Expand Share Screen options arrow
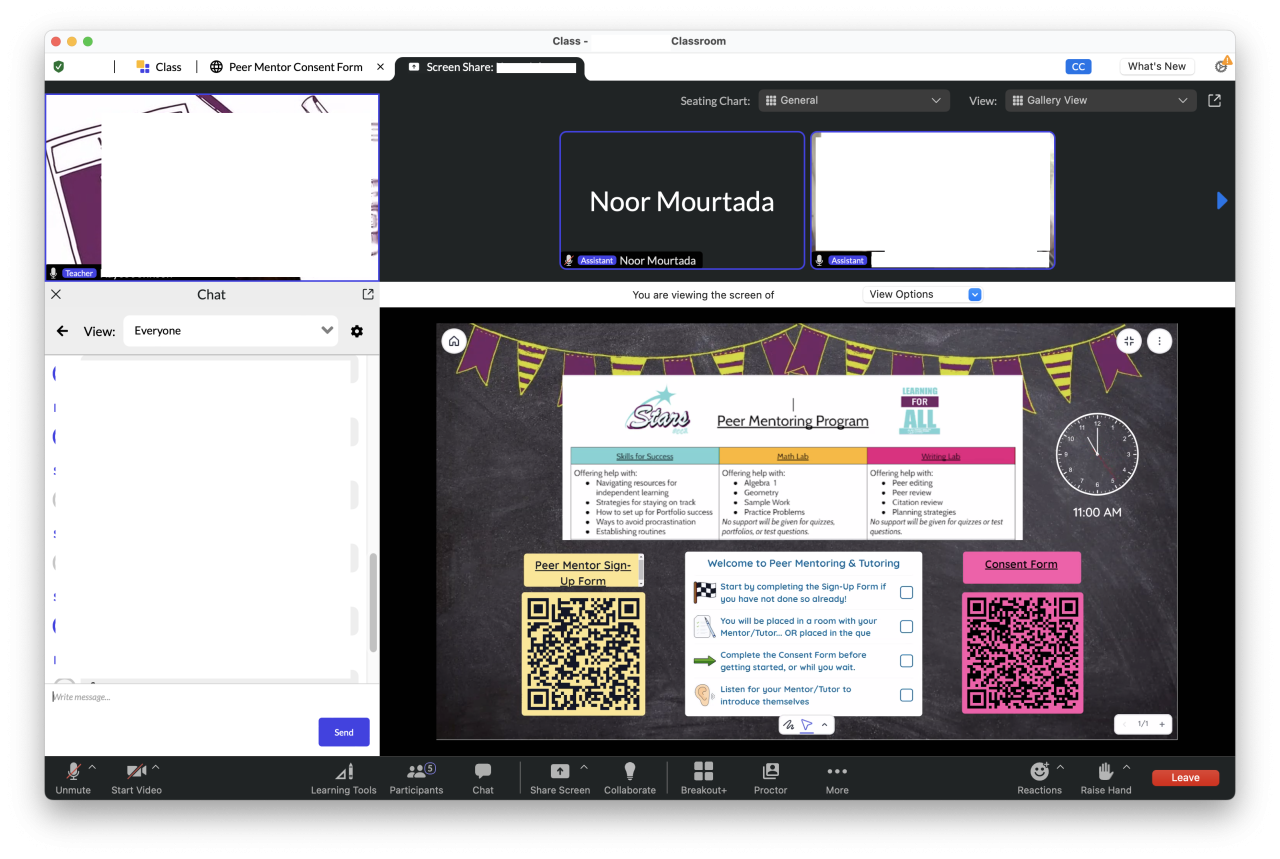The height and width of the screenshot is (859, 1280). tap(584, 768)
